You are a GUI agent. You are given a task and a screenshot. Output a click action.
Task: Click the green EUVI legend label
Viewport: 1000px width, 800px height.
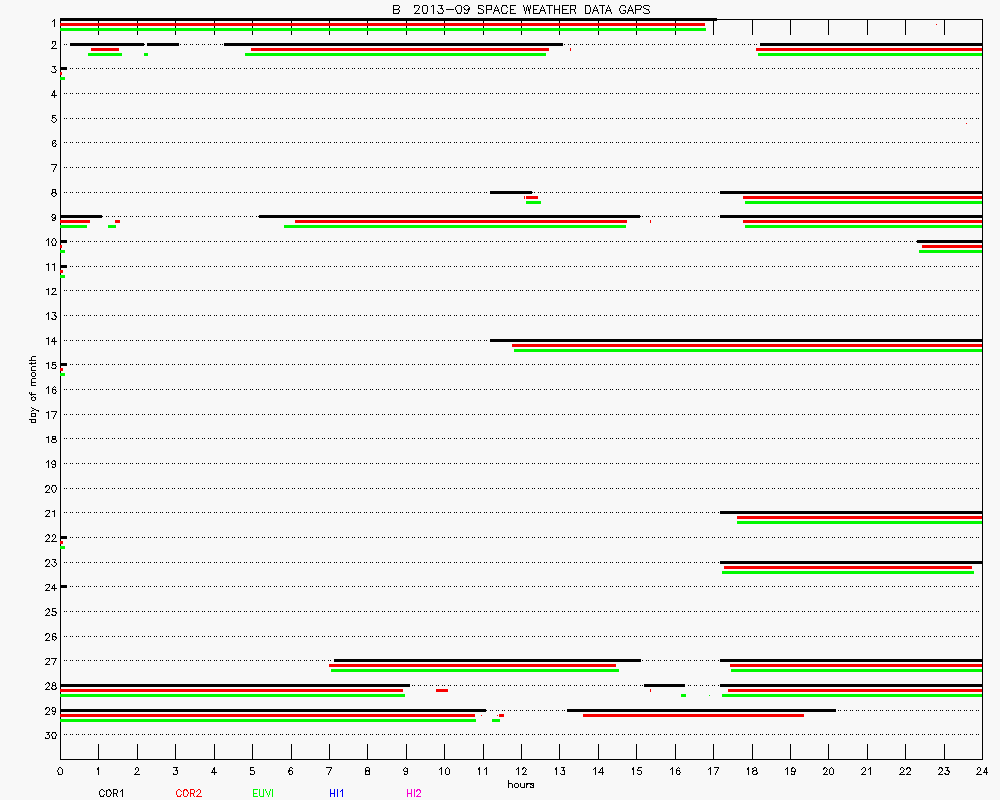[x=263, y=793]
